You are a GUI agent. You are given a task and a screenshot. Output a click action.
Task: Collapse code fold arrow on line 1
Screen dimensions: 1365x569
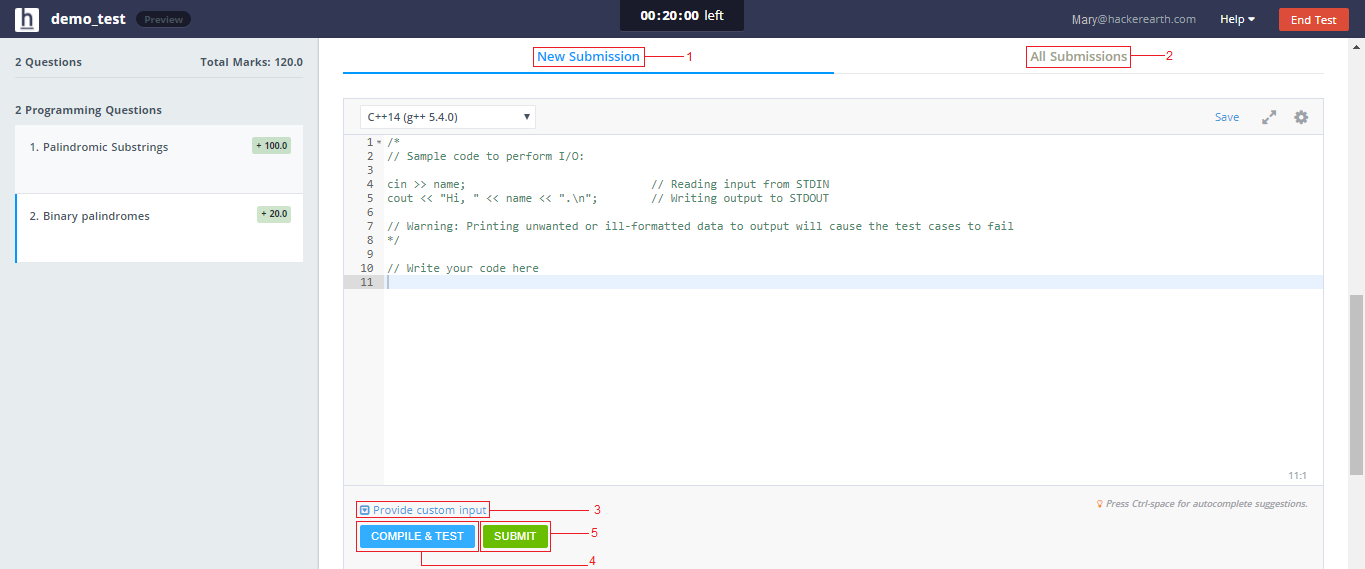(379, 143)
